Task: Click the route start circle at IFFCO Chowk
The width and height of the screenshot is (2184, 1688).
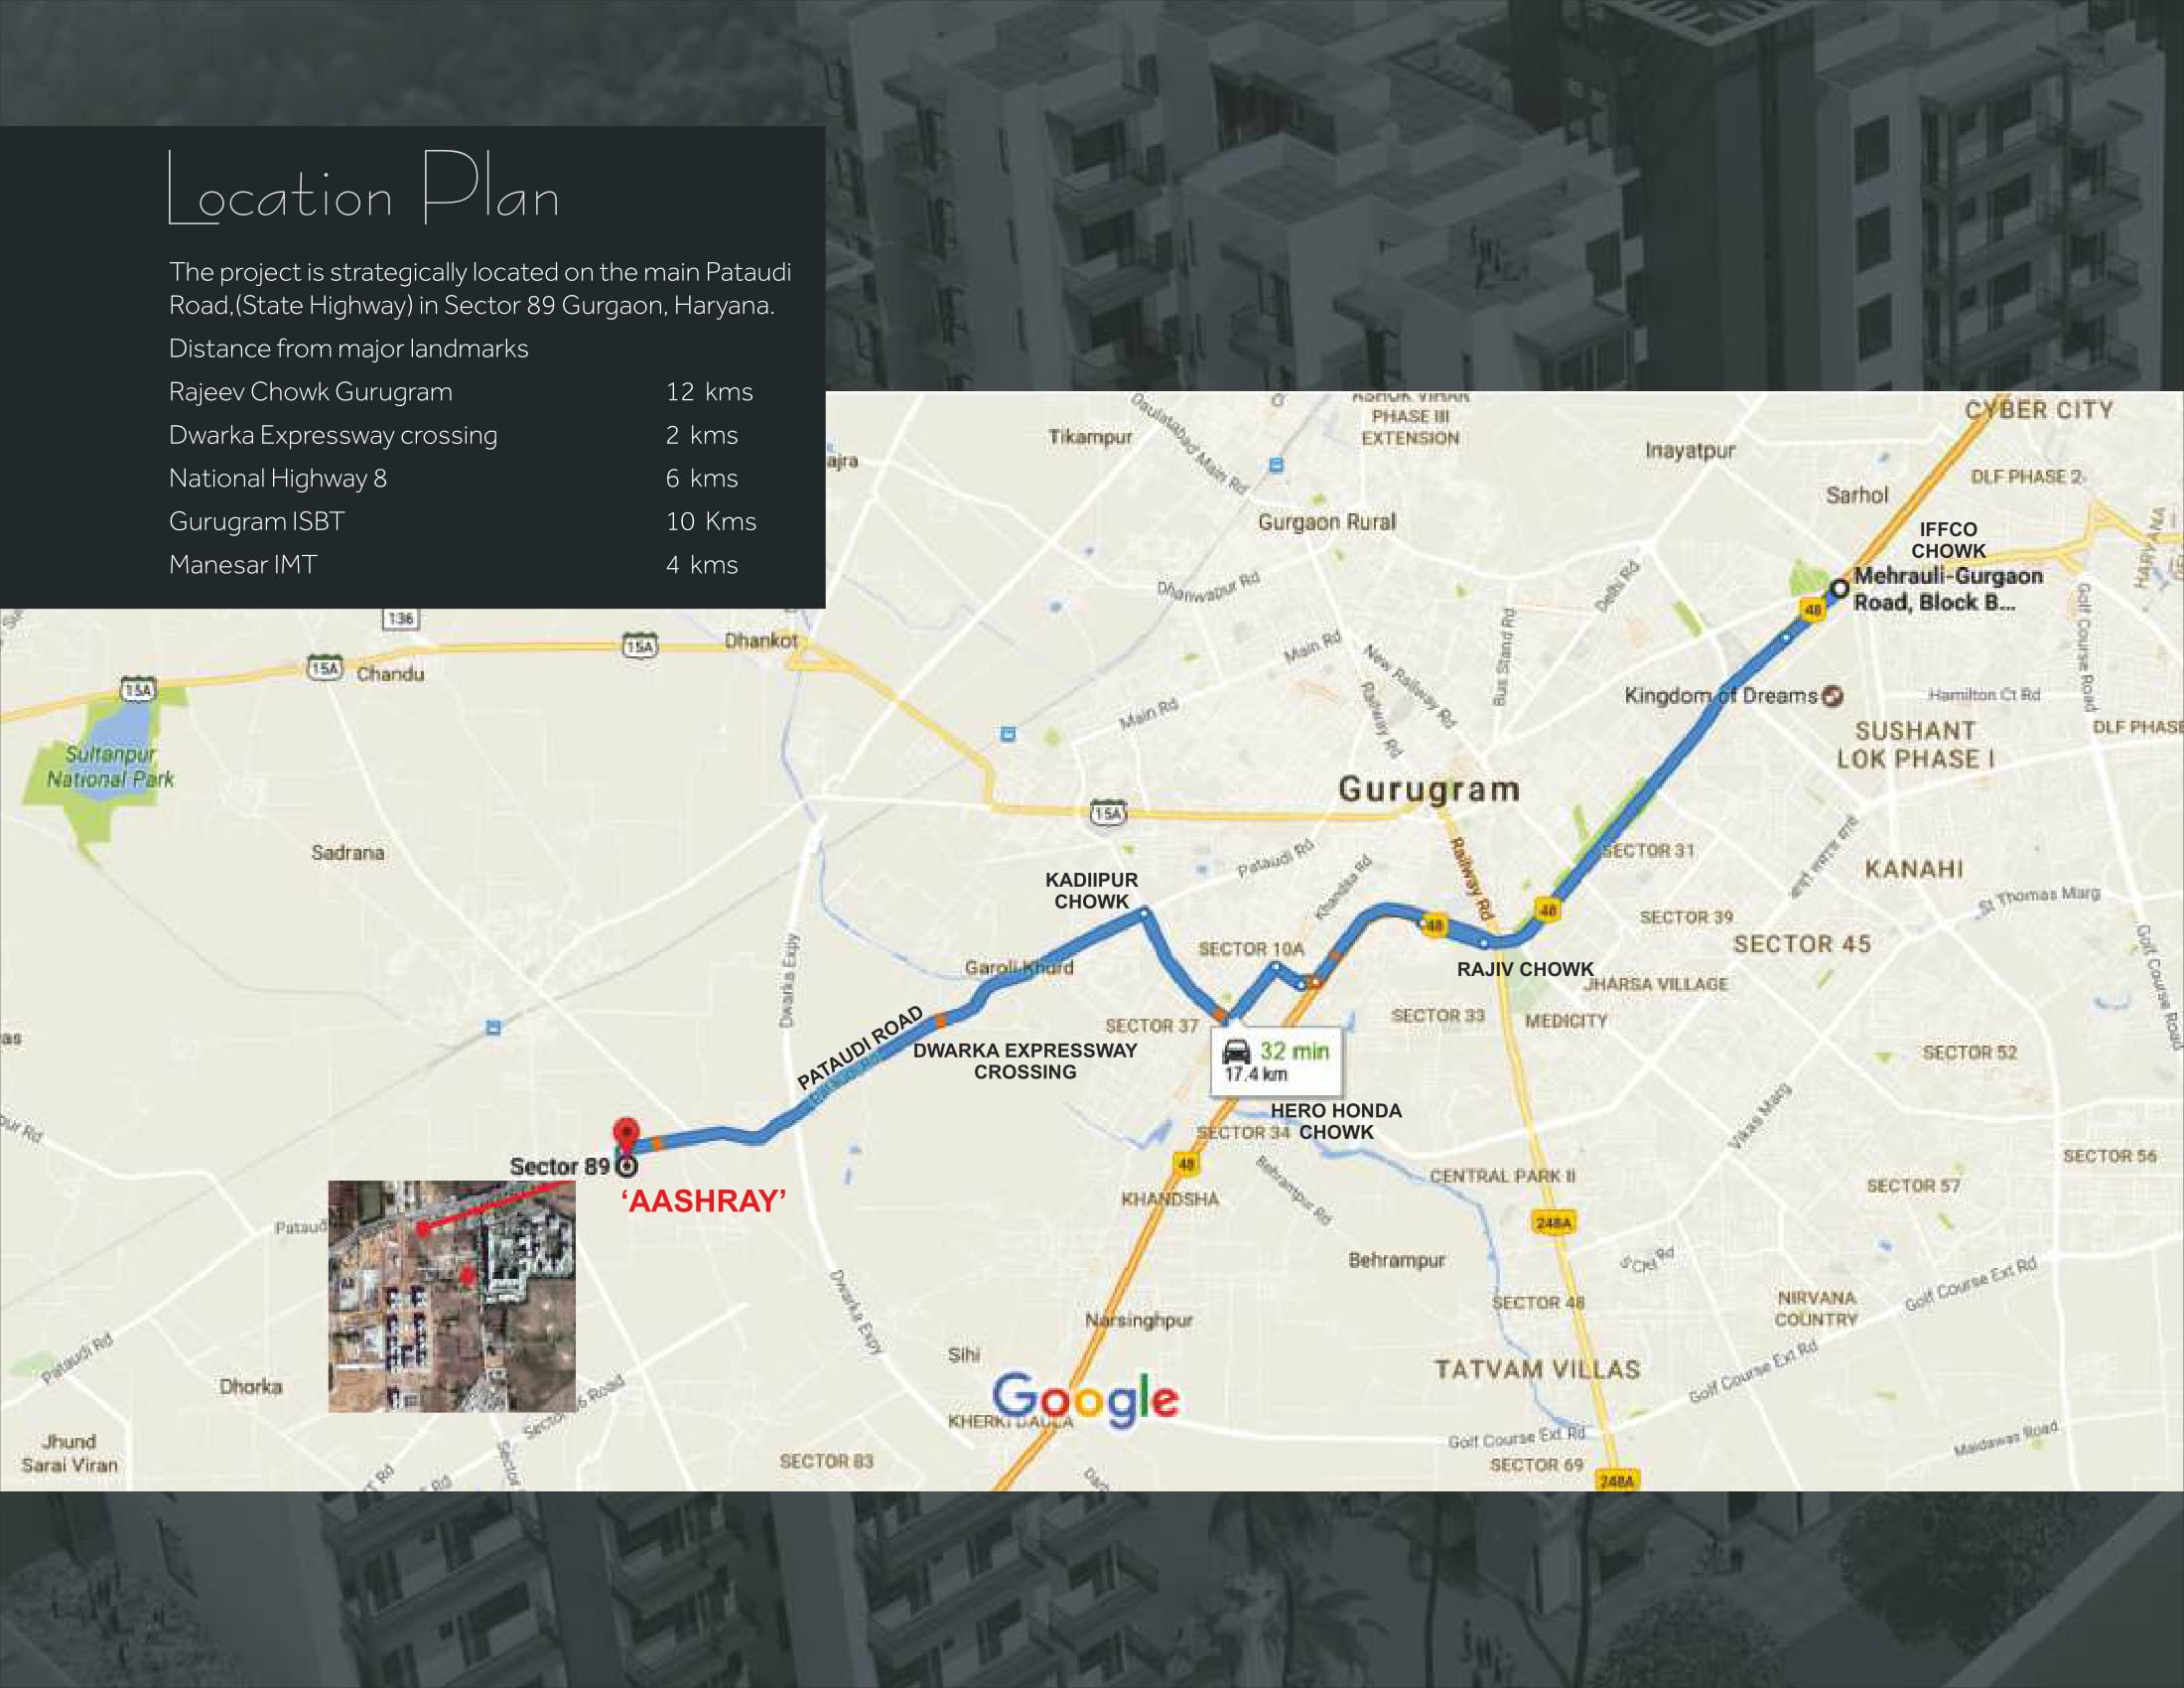Action: [x=1838, y=589]
